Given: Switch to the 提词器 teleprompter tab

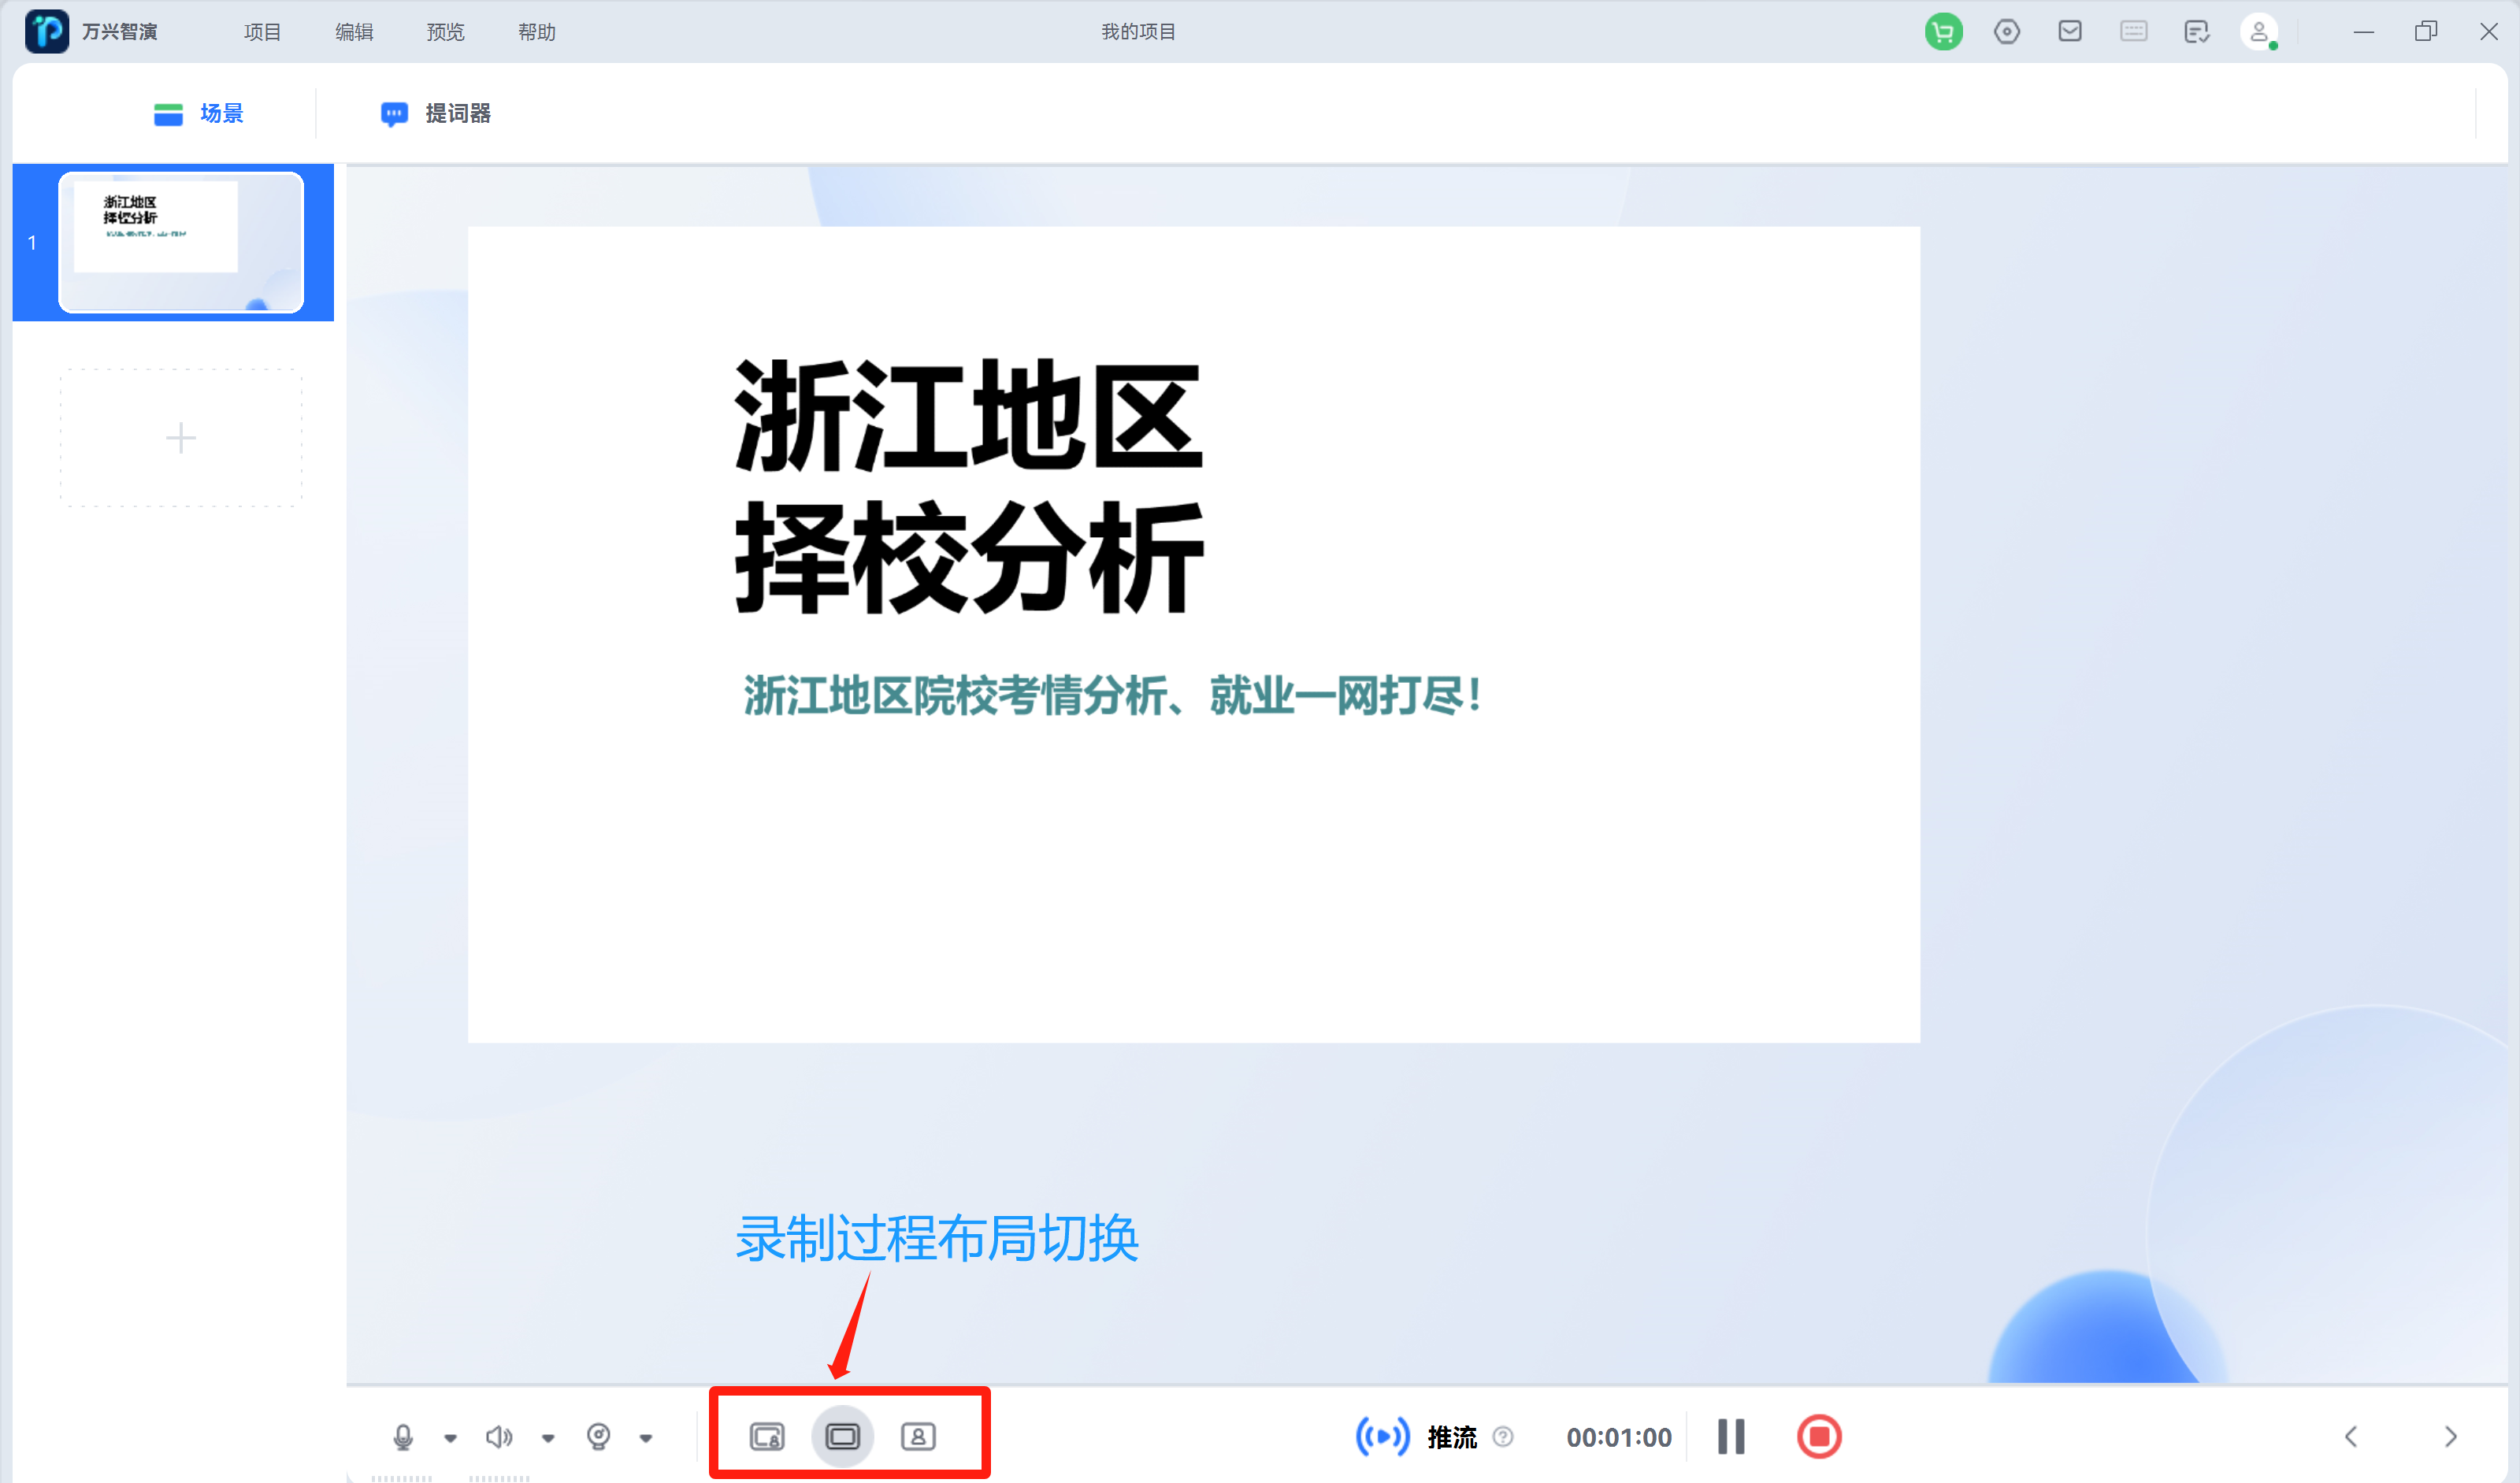Looking at the screenshot, I should click(x=435, y=113).
